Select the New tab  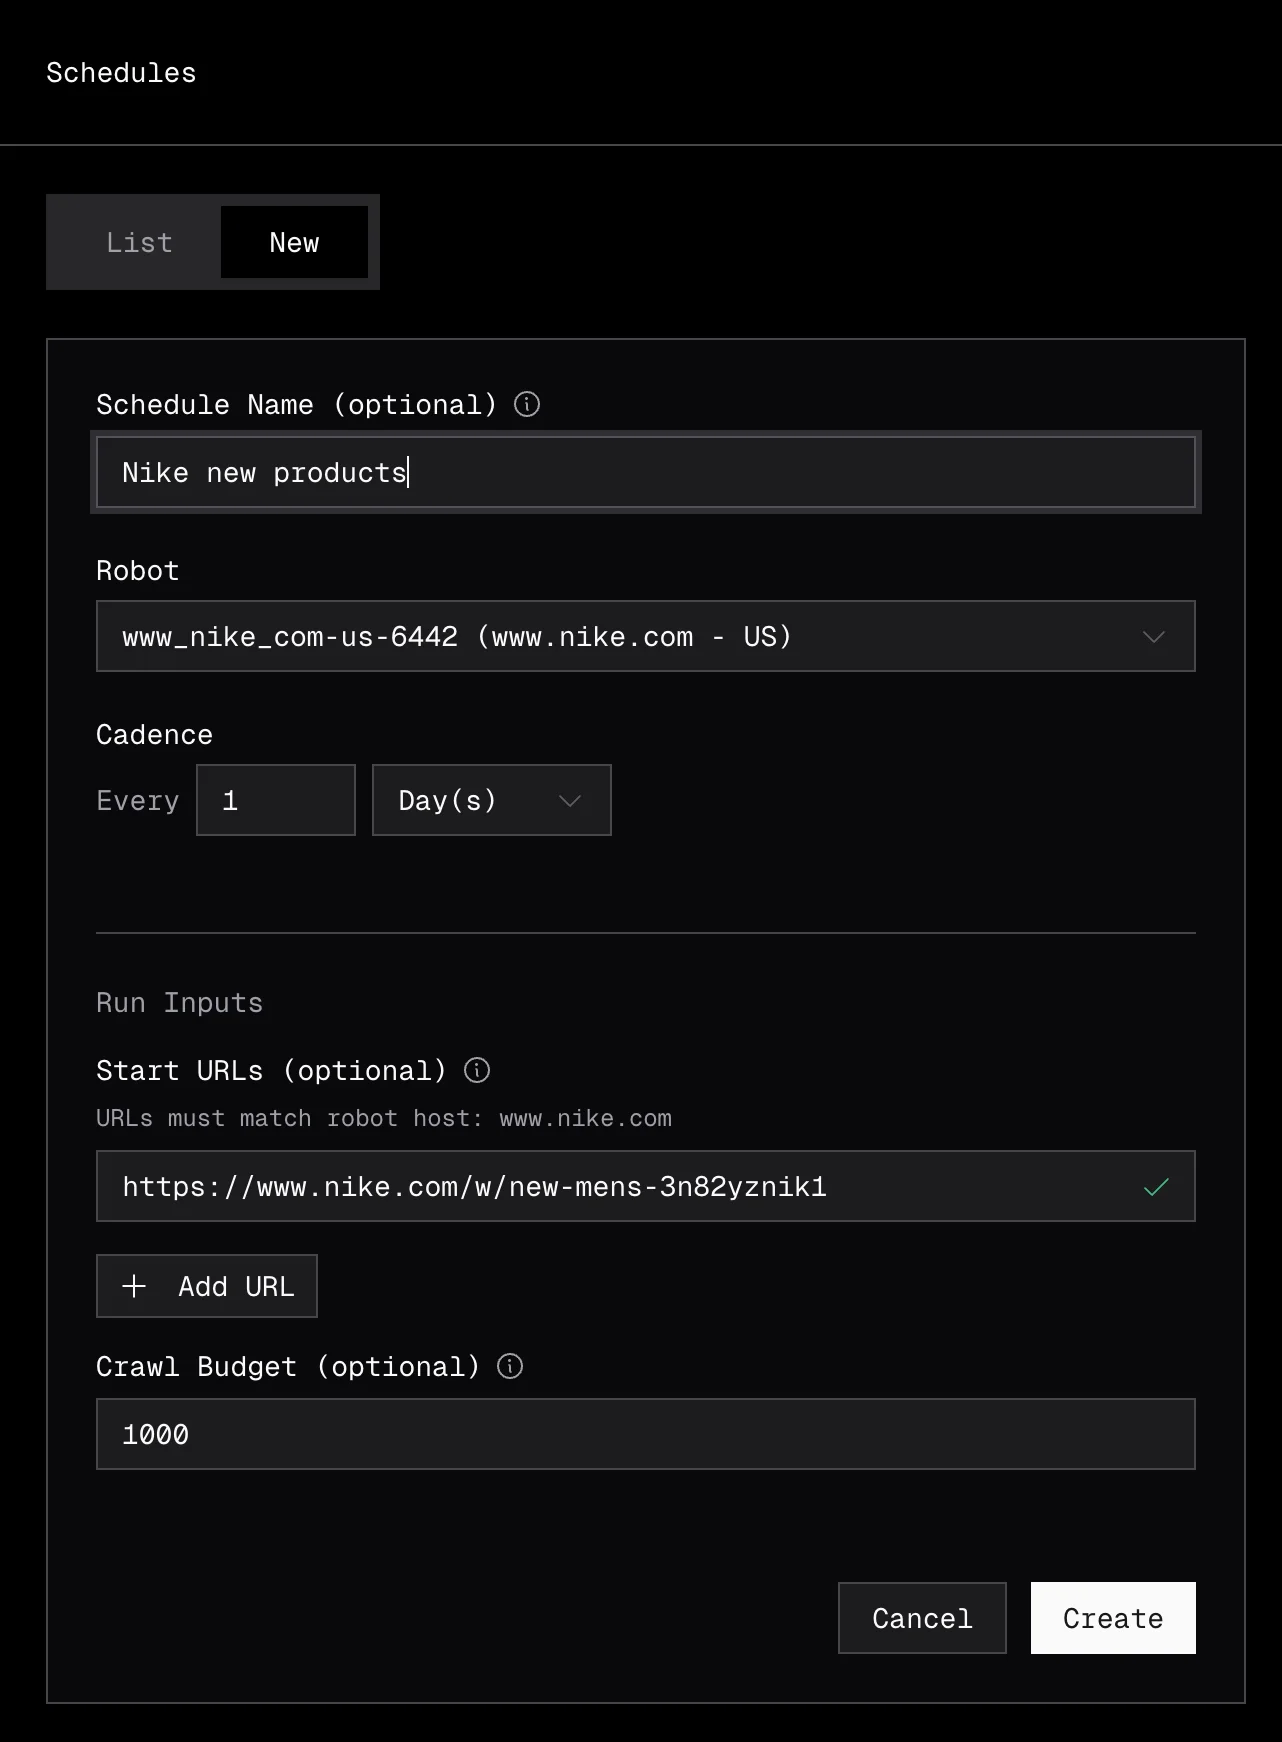294,243
